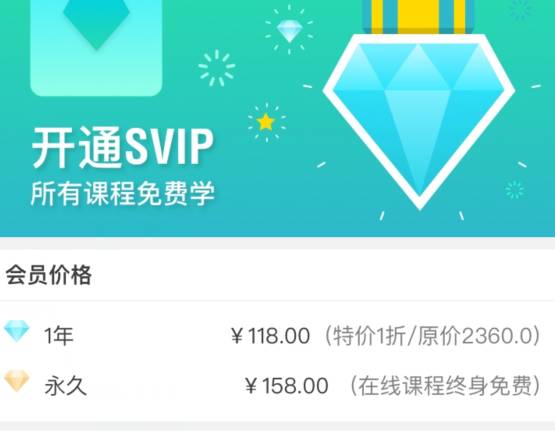Screen dimensions: 555x433
Task: Tap the small white diamond sparkle icon
Action: coord(290,31)
